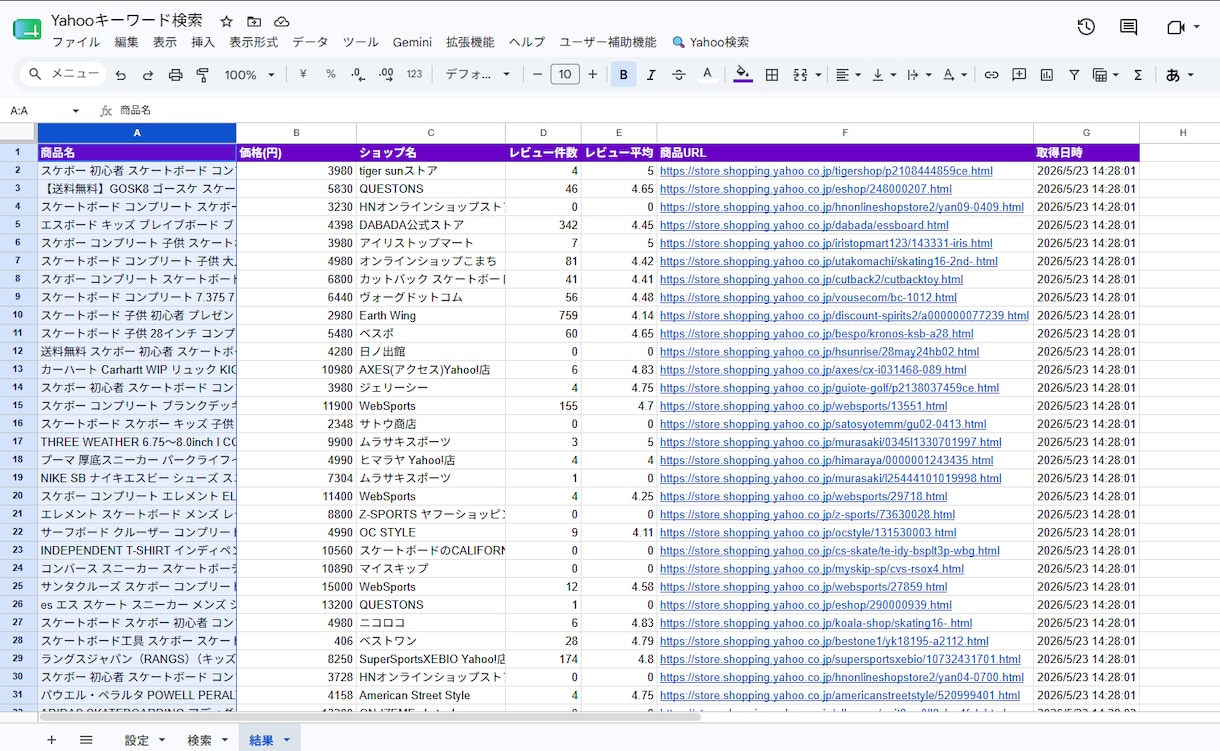Check the cloud save status icon
The width and height of the screenshot is (1220, 751).
pyautogui.click(x=282, y=21)
